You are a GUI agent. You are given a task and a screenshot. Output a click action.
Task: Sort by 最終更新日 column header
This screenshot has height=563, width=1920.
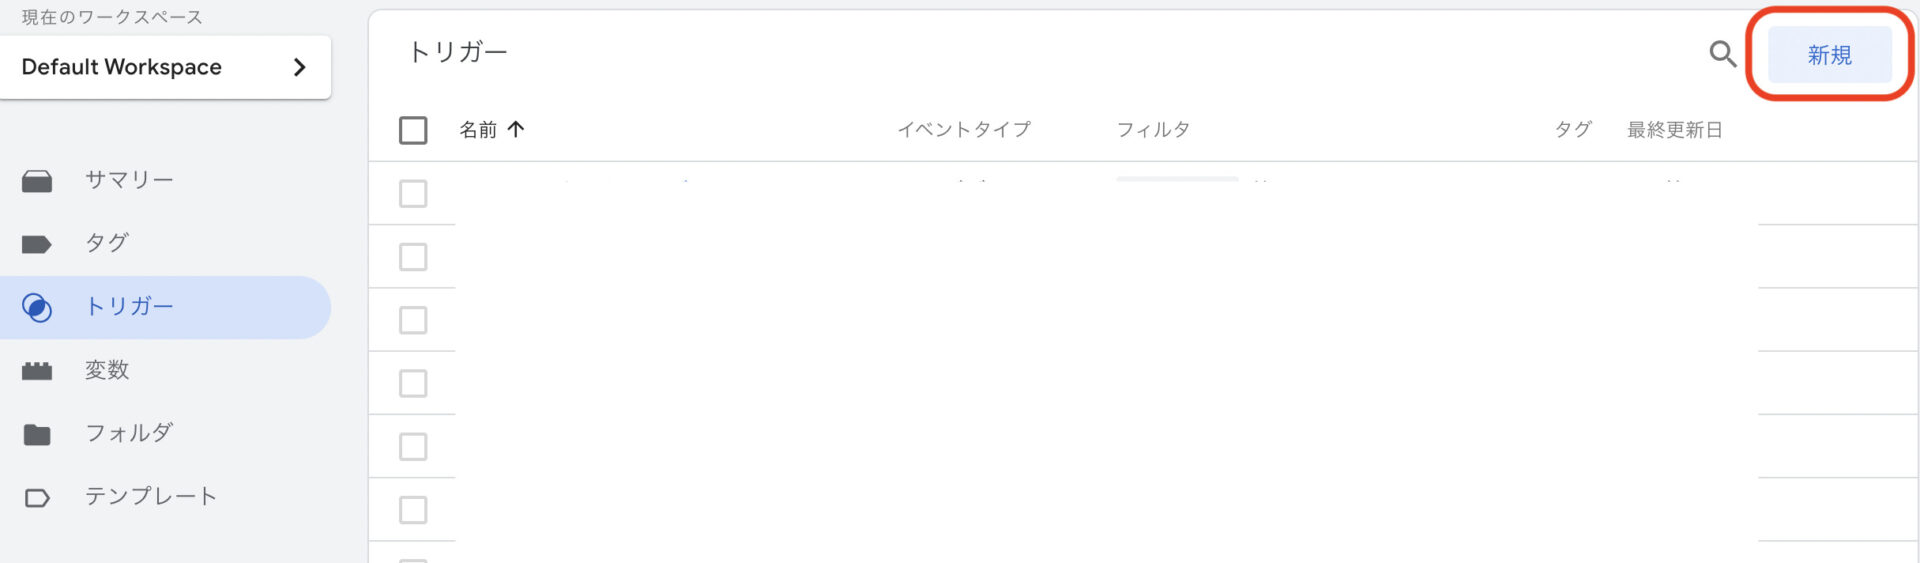[x=1675, y=130]
